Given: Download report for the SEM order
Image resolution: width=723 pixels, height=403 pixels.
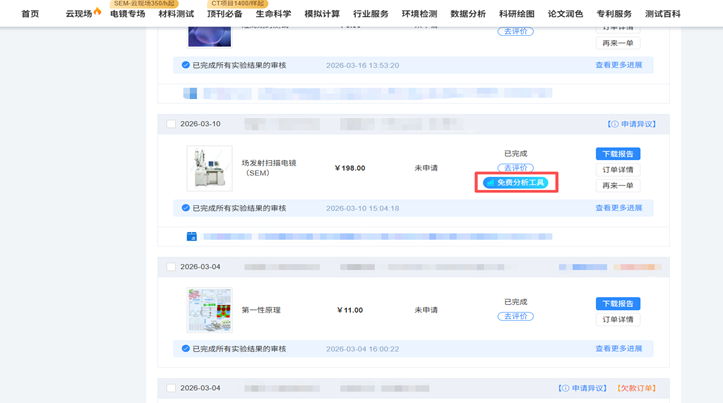Looking at the screenshot, I should coord(618,154).
